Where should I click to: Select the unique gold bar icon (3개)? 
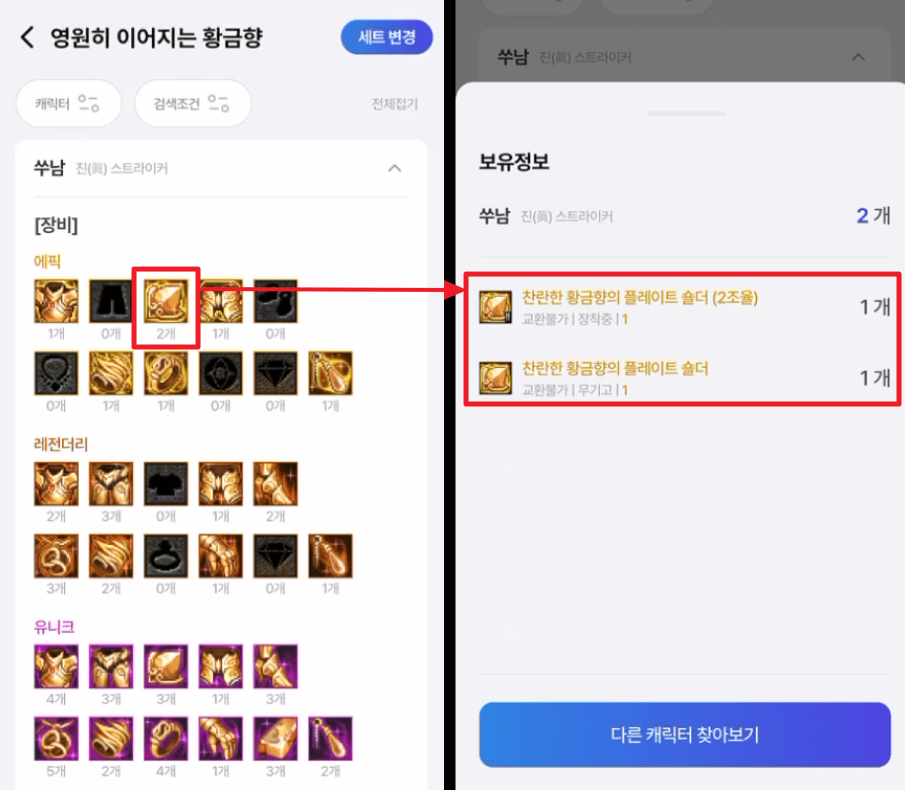click(275, 739)
